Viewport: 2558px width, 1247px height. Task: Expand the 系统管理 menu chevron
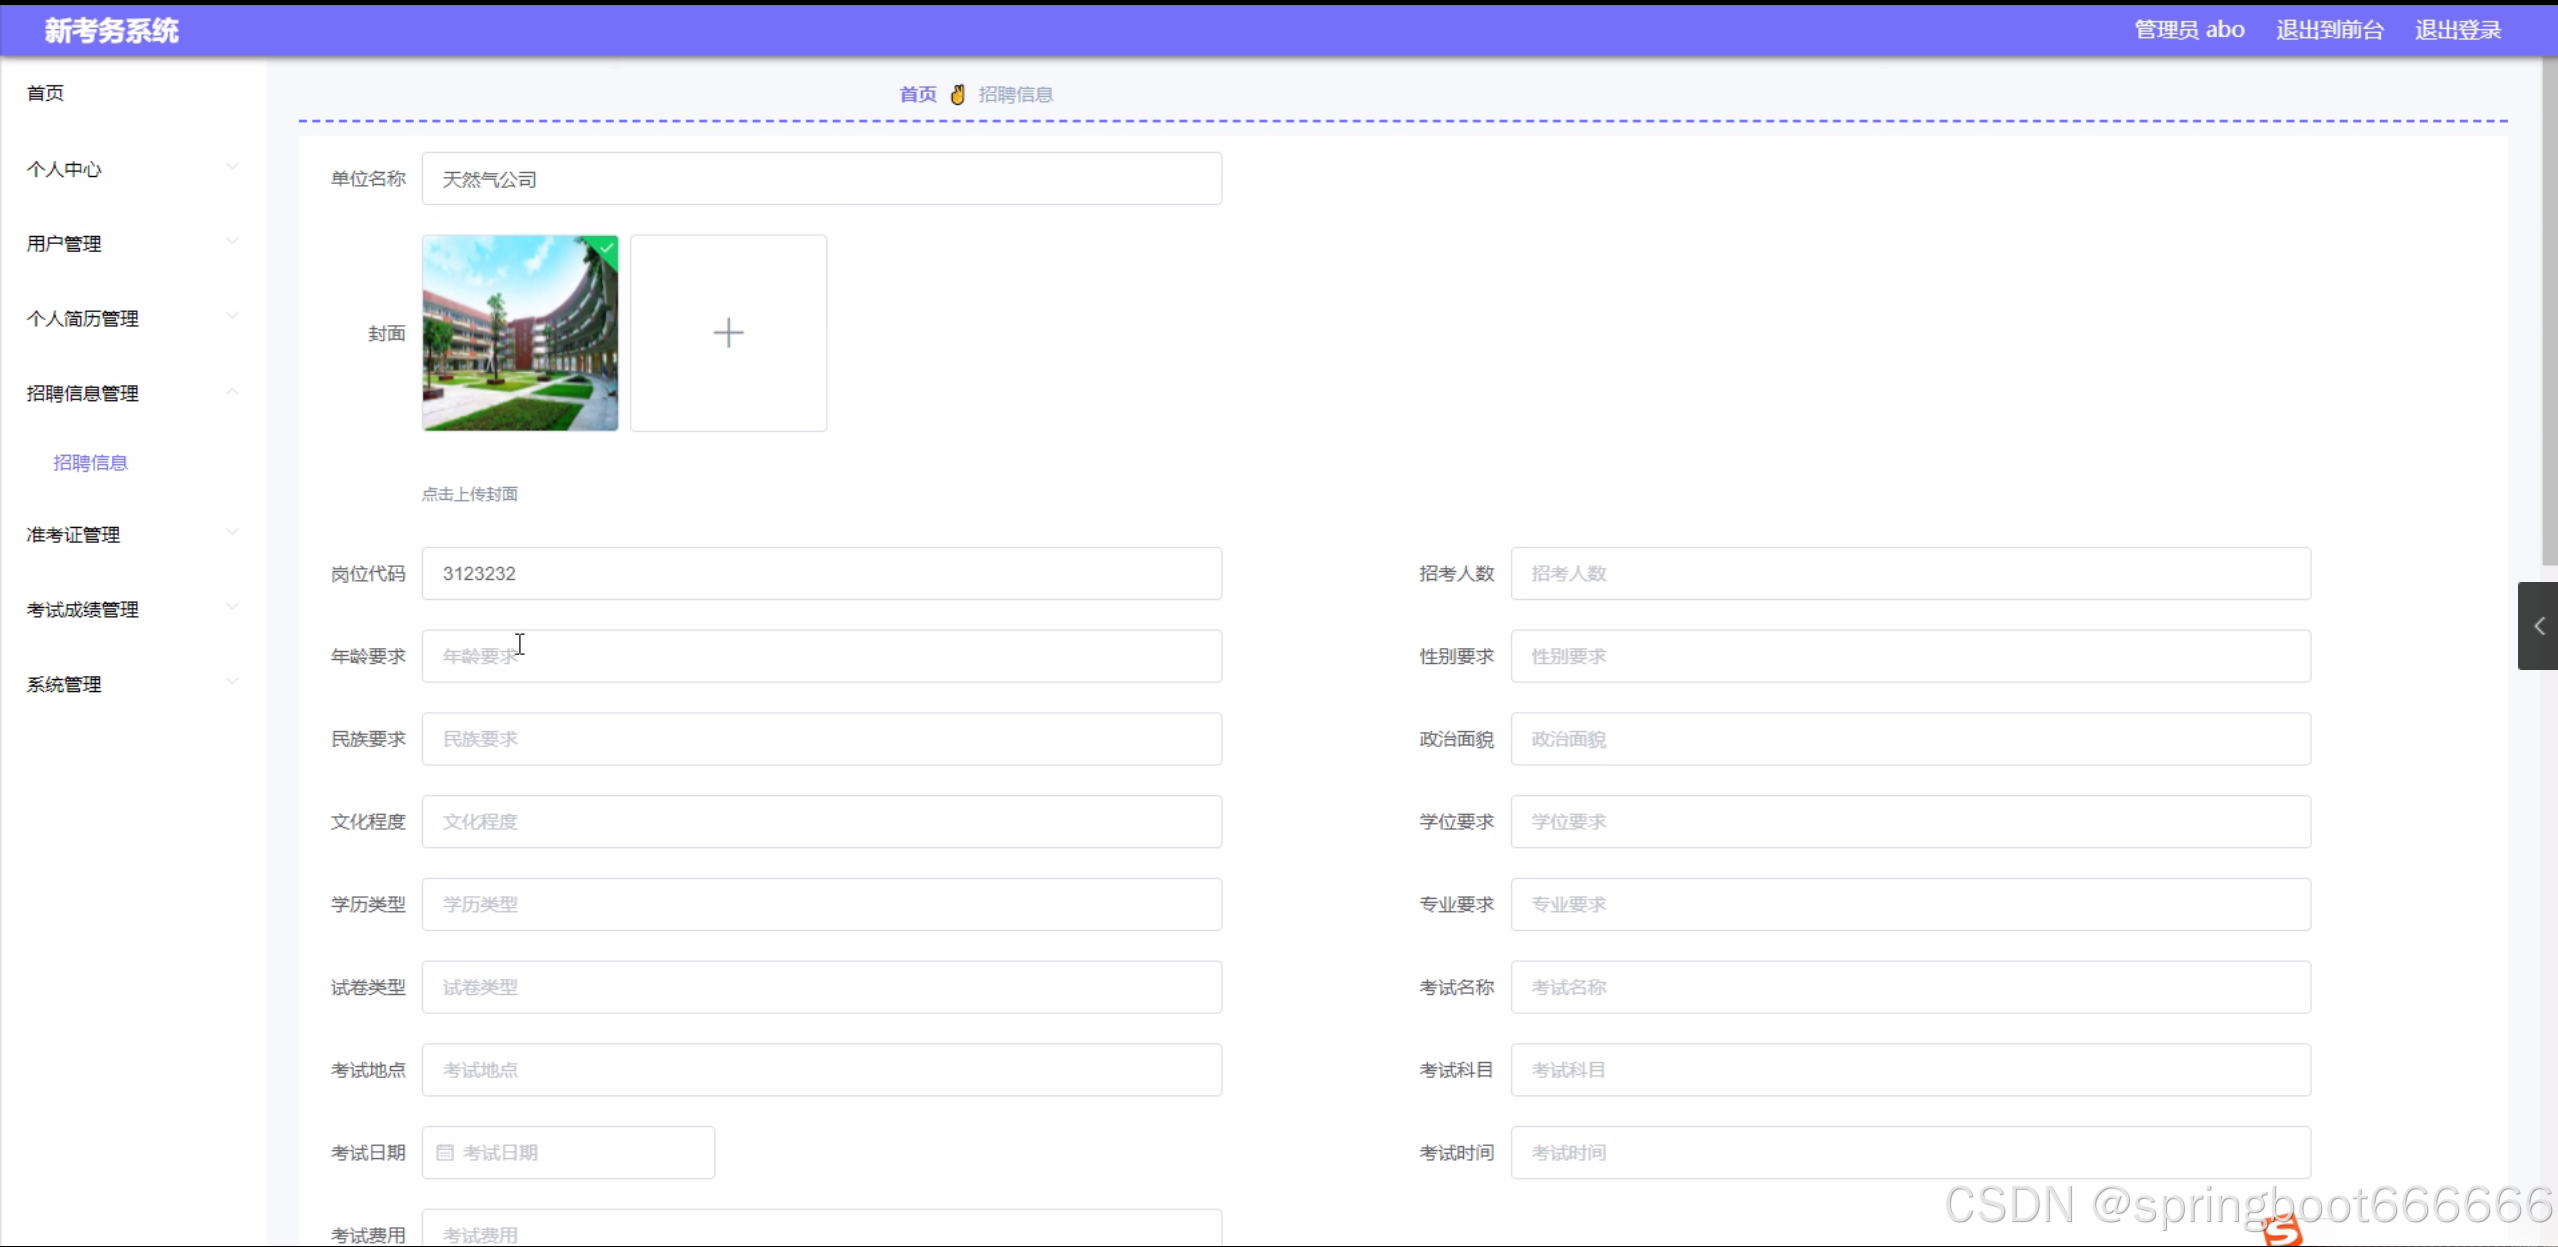point(232,682)
